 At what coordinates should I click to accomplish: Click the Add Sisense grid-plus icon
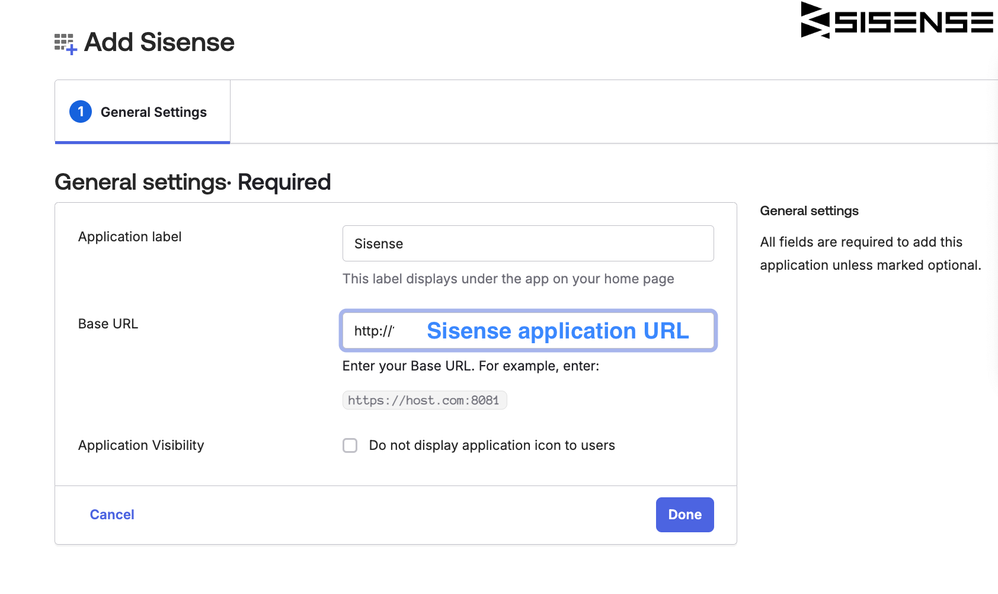65,43
